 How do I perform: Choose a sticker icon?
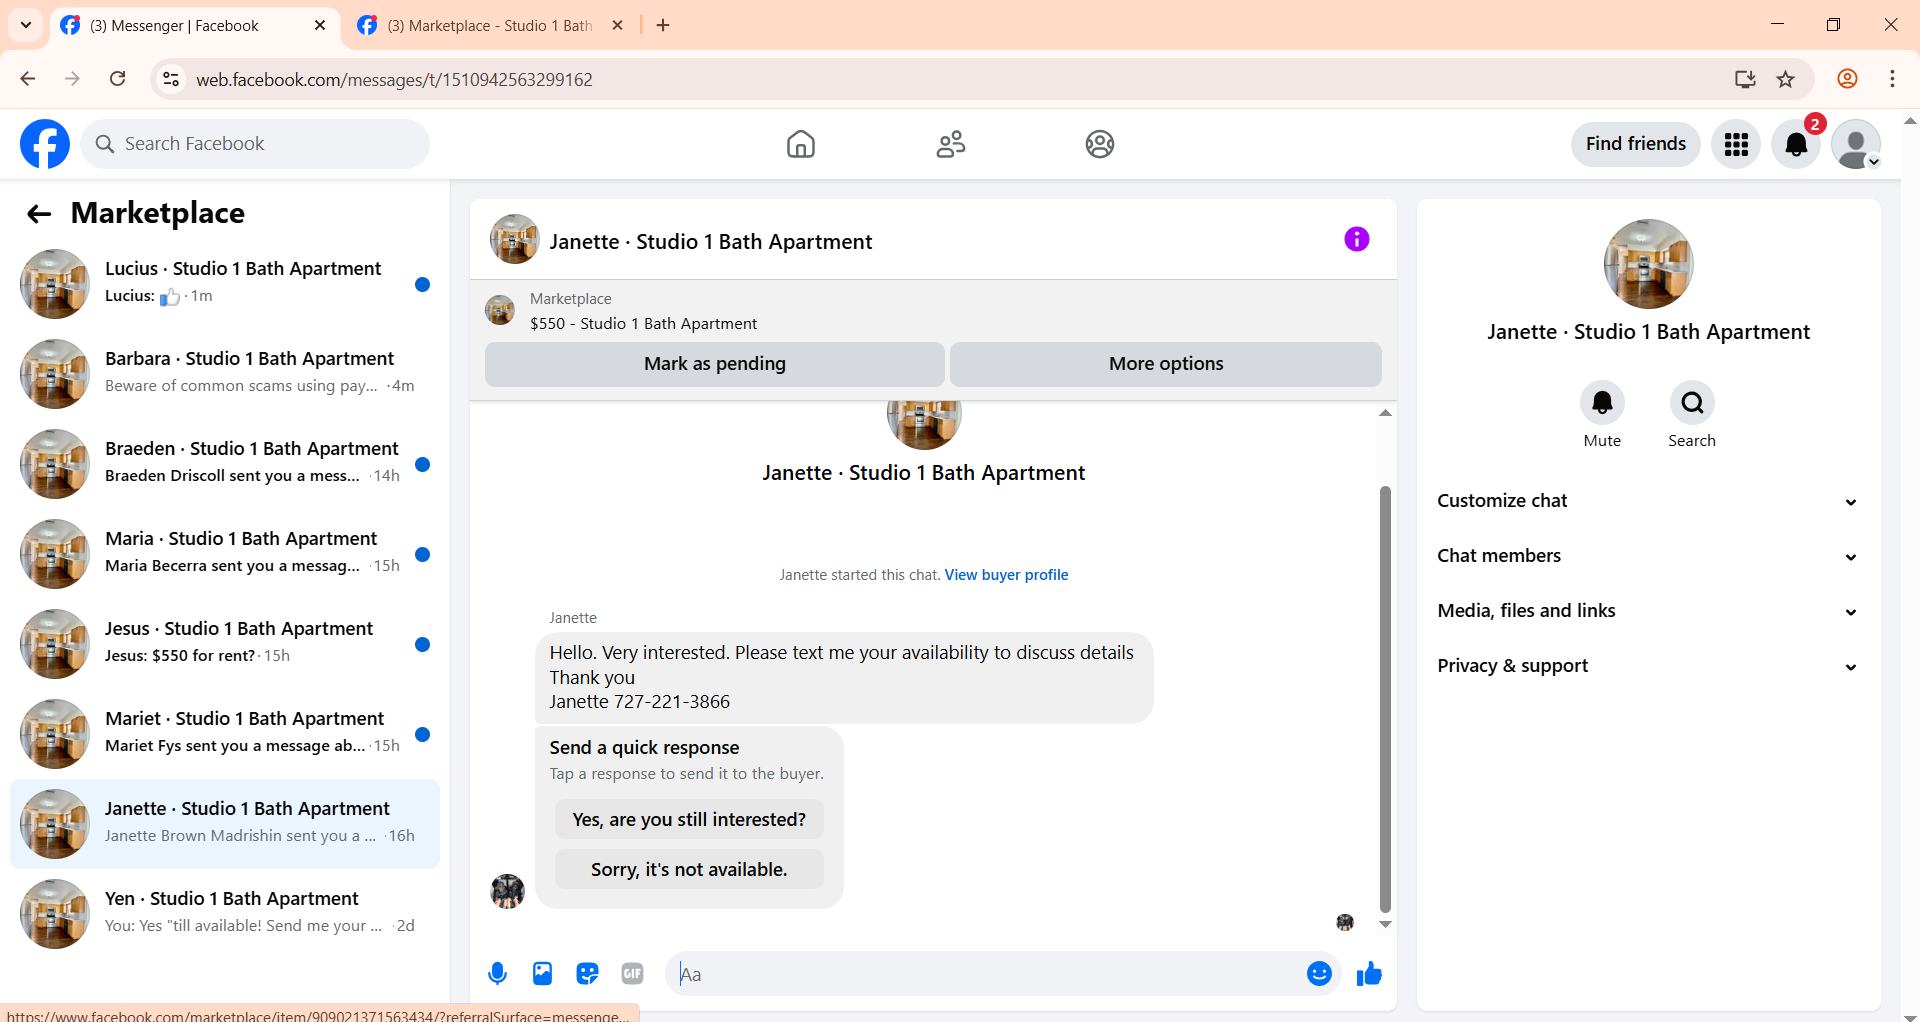point(587,973)
